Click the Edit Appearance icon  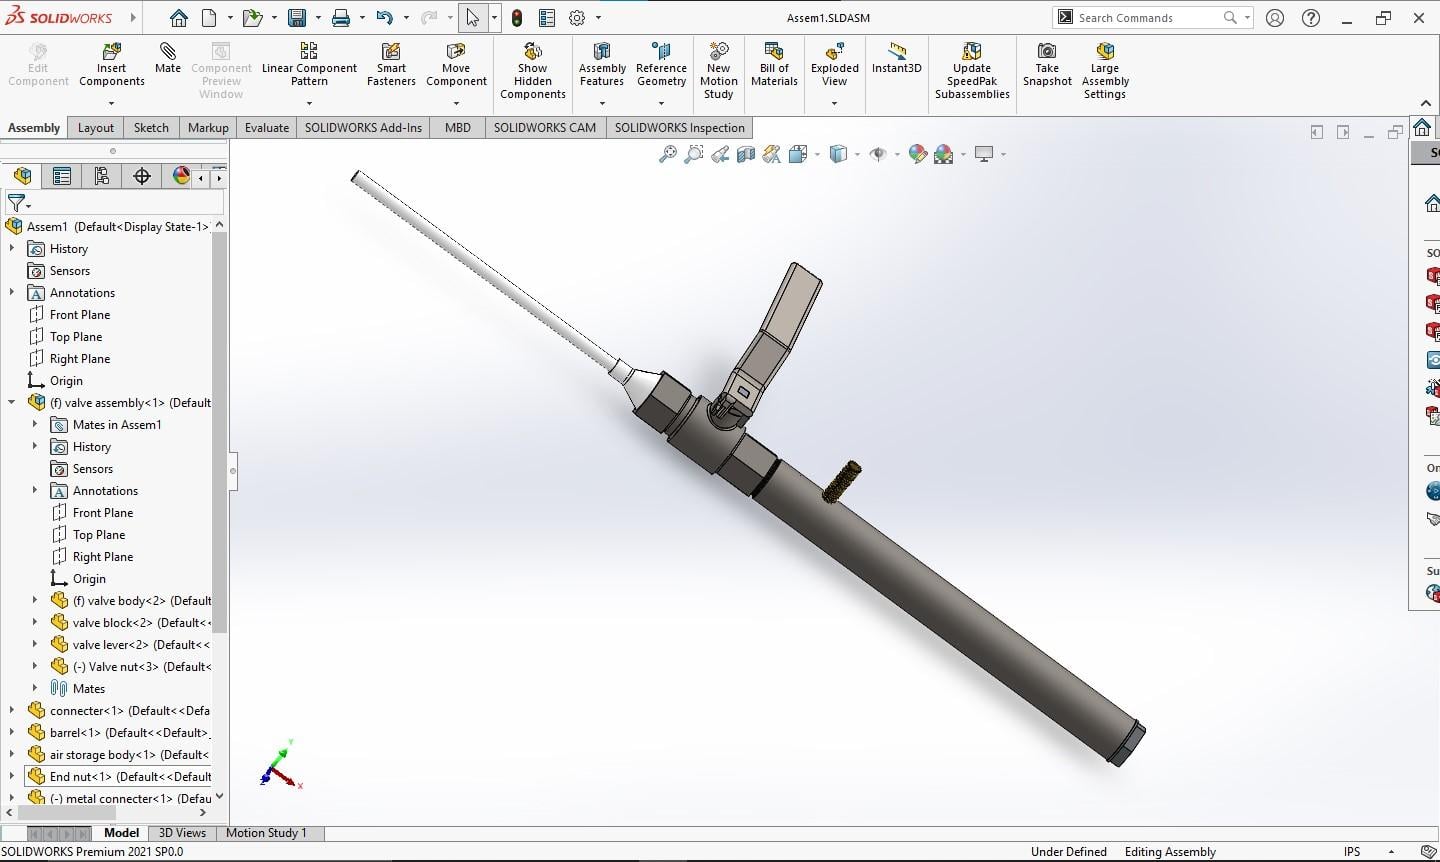tap(917, 154)
